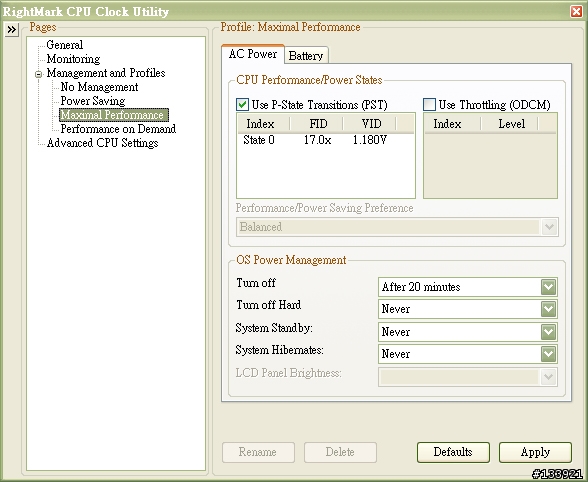Enable Use P-State Transitions (PST) checkbox

(x=243, y=105)
